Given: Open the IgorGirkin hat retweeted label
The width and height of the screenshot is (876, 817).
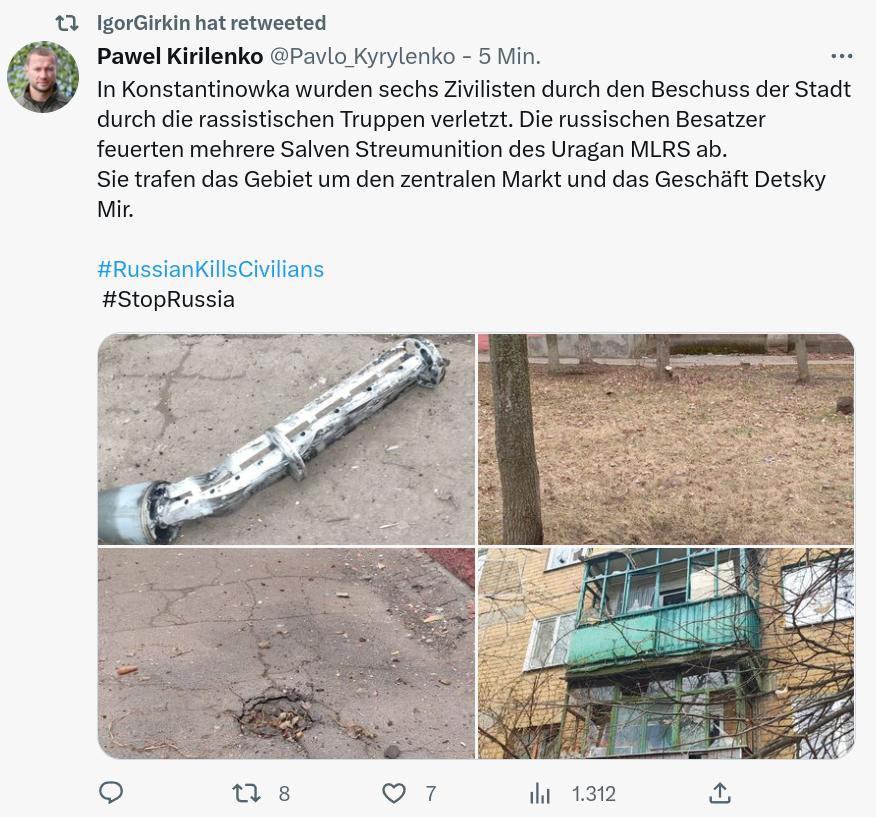Looking at the screenshot, I should tap(211, 23).
